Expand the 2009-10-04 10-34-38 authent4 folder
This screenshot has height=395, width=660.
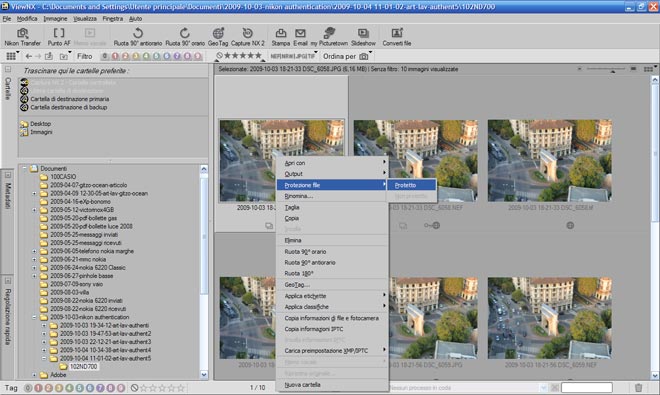[44, 350]
